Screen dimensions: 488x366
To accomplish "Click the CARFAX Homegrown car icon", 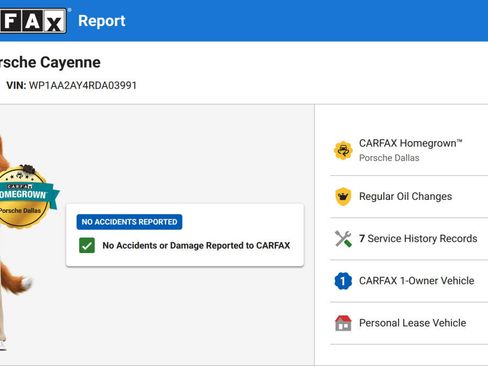I will (343, 150).
